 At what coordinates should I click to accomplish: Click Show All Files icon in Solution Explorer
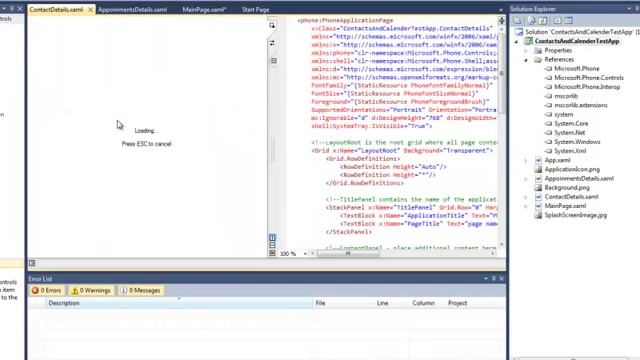(531, 20)
